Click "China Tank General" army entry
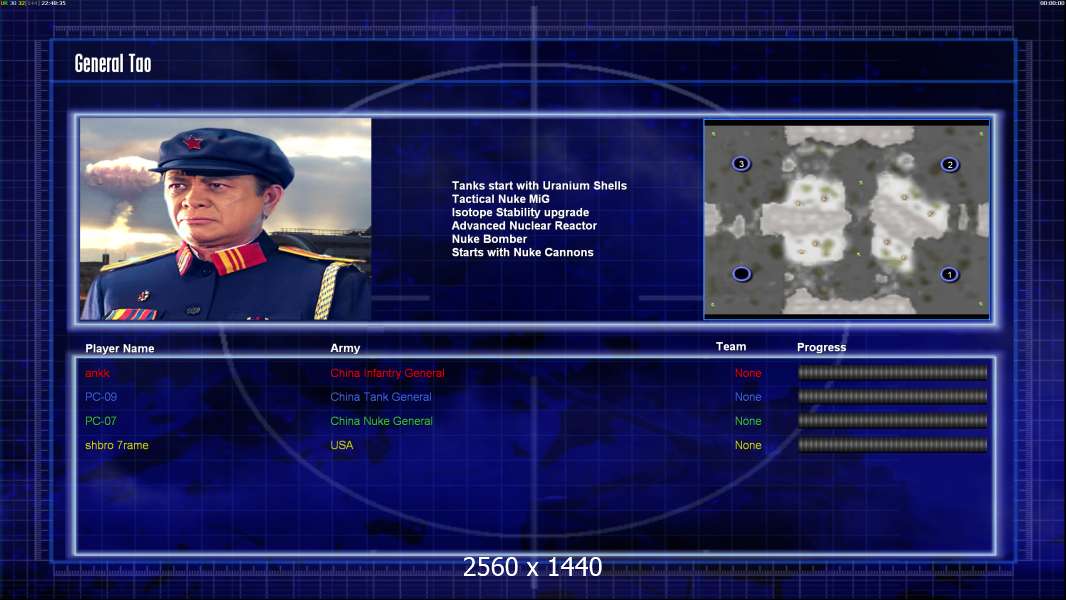 click(x=381, y=397)
